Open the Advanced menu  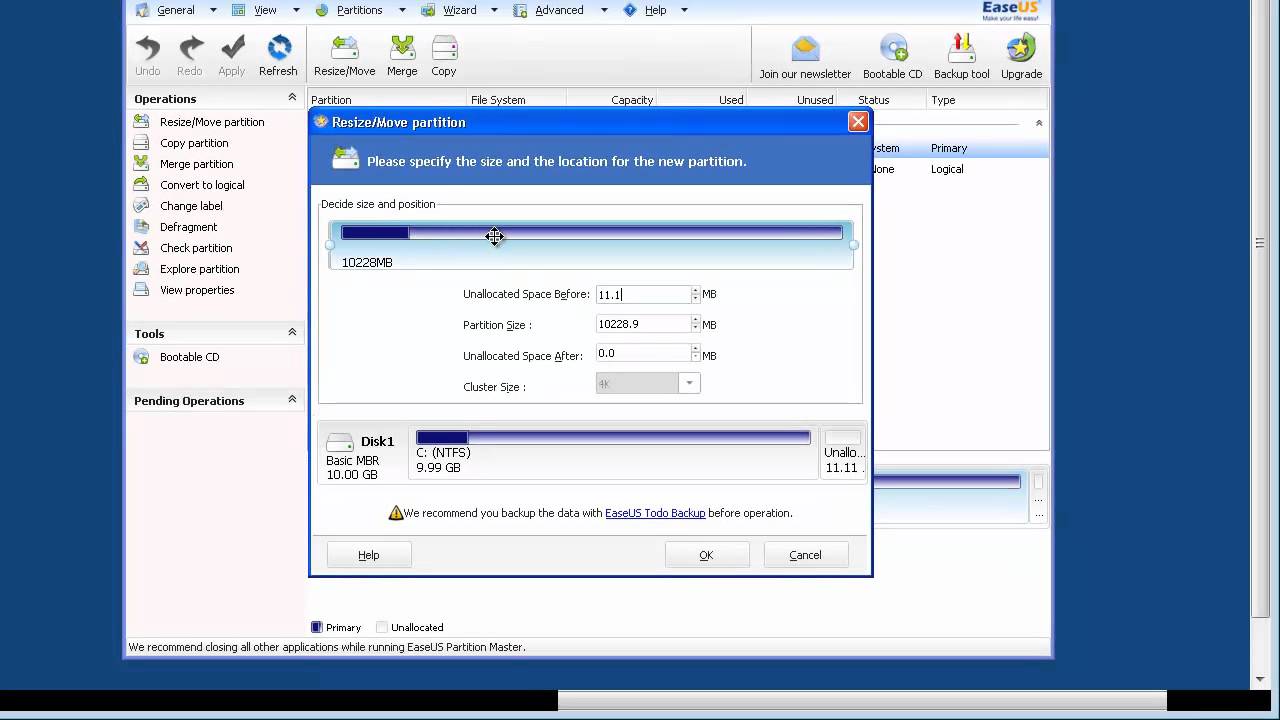pos(559,10)
